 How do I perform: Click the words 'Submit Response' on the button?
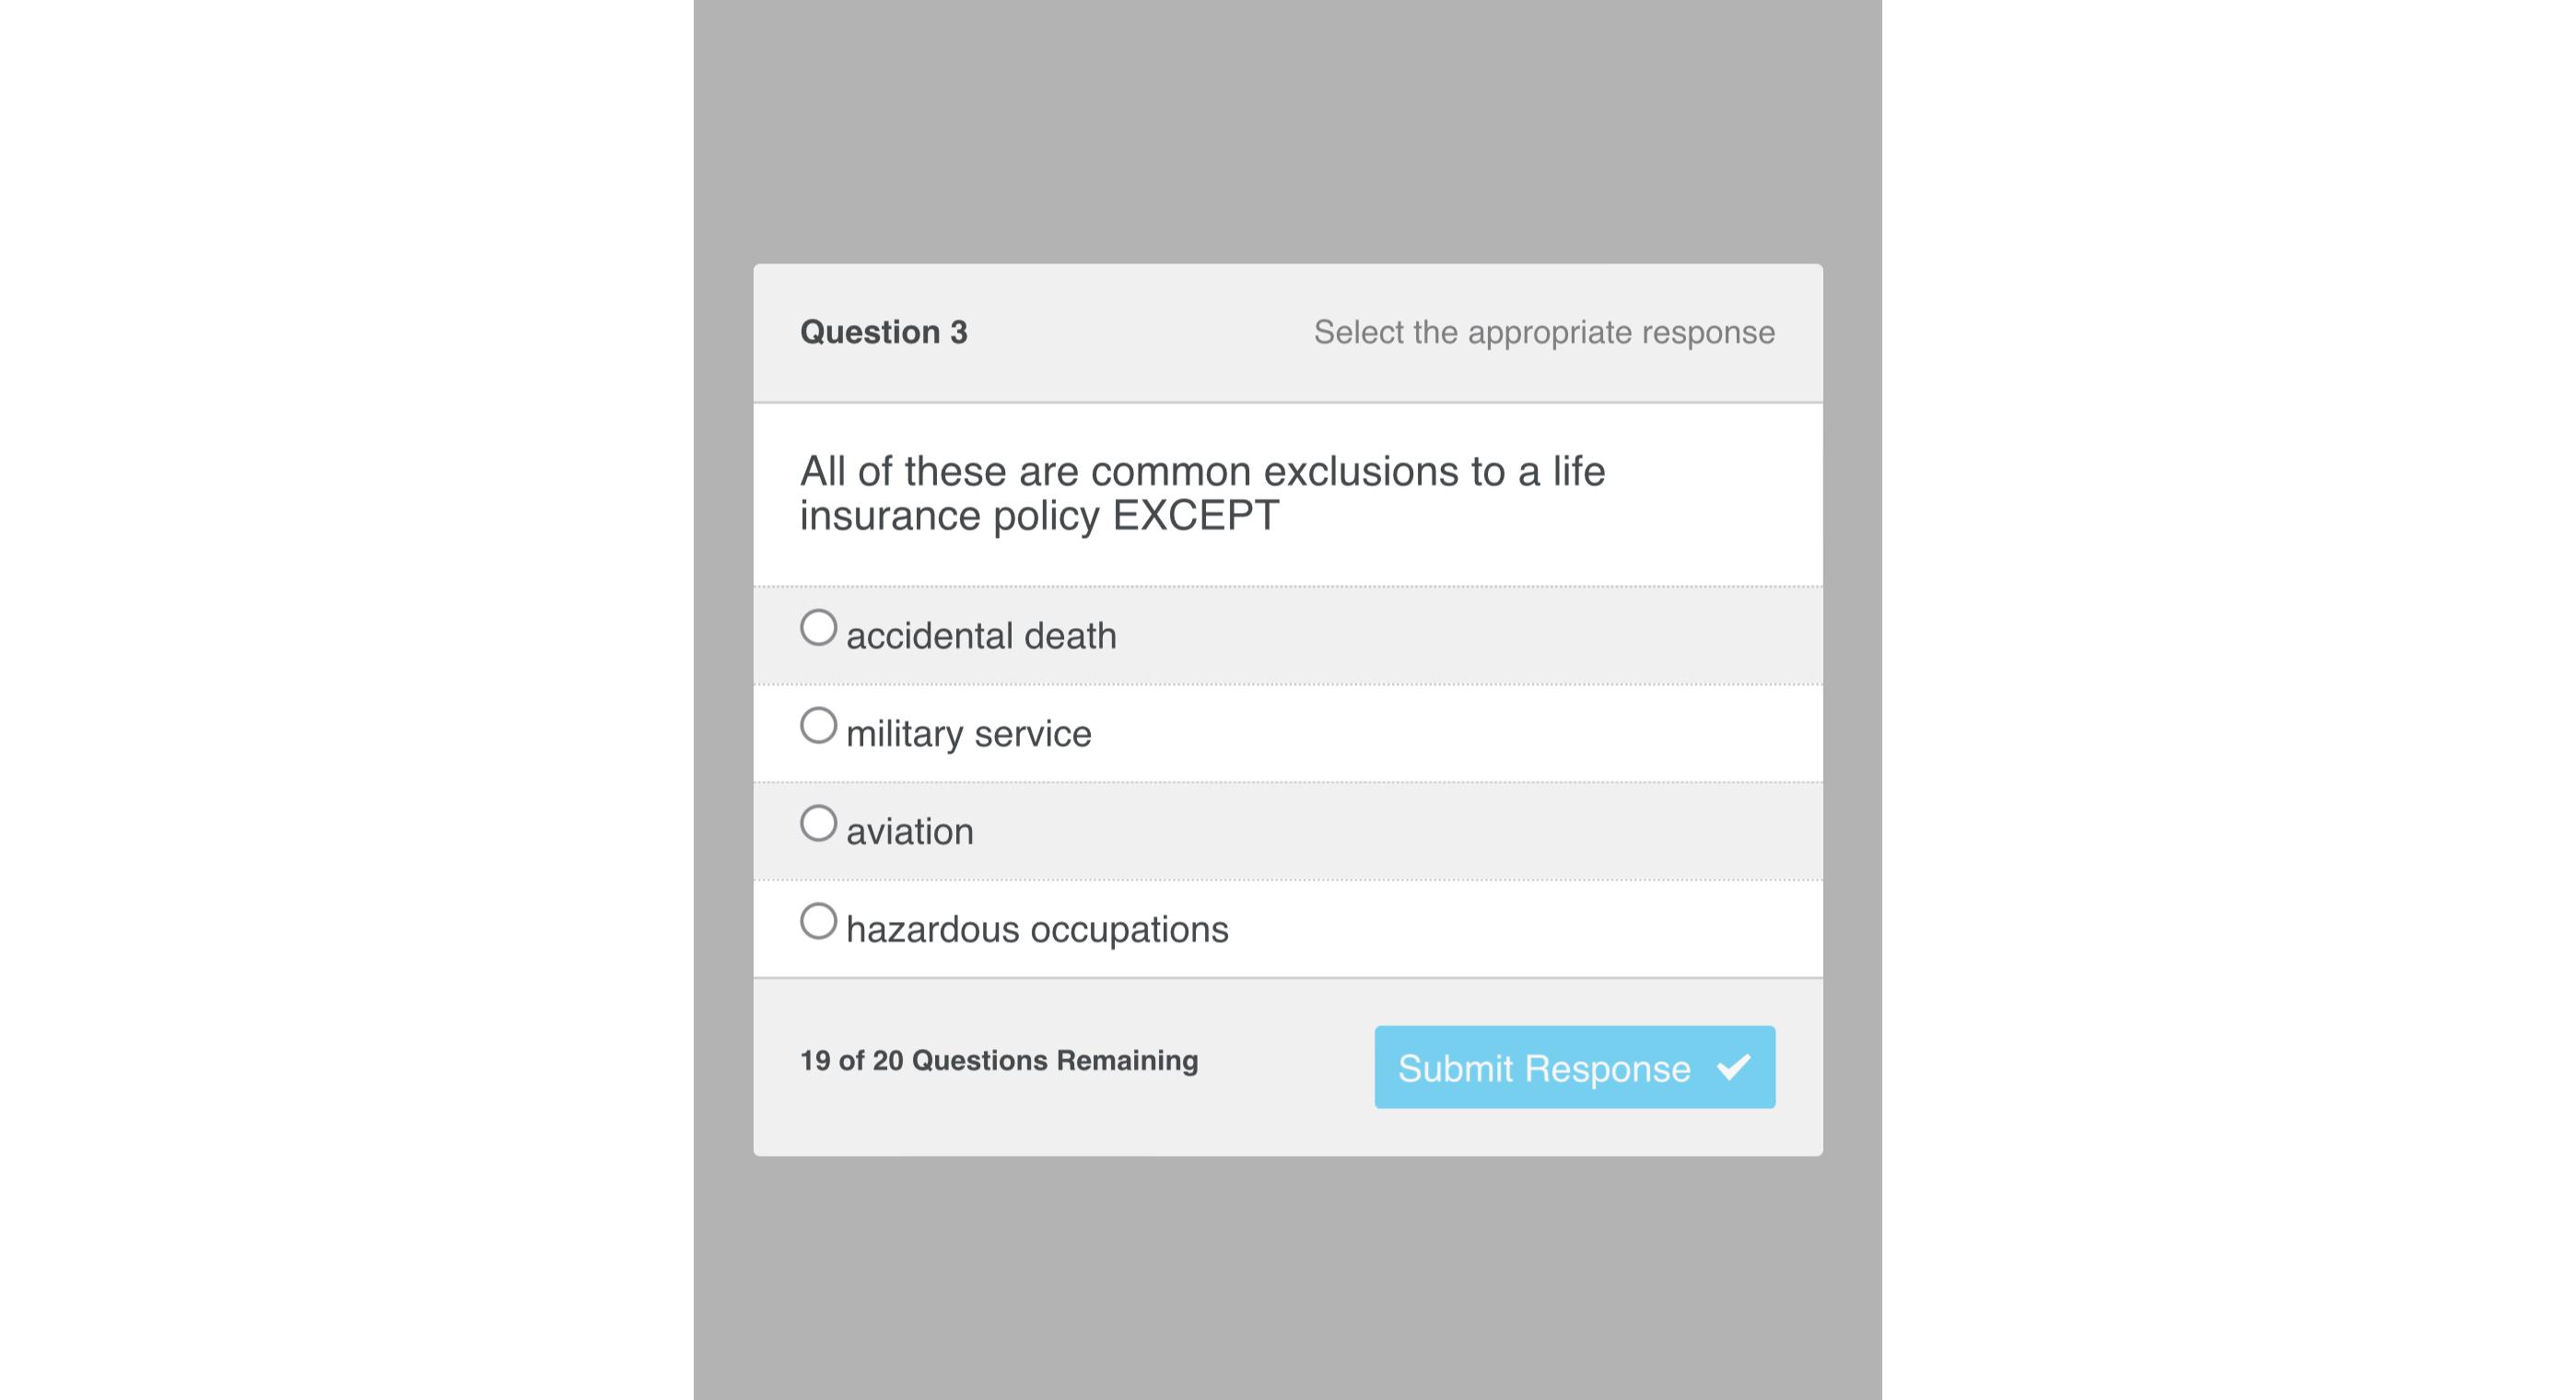point(1544,1069)
